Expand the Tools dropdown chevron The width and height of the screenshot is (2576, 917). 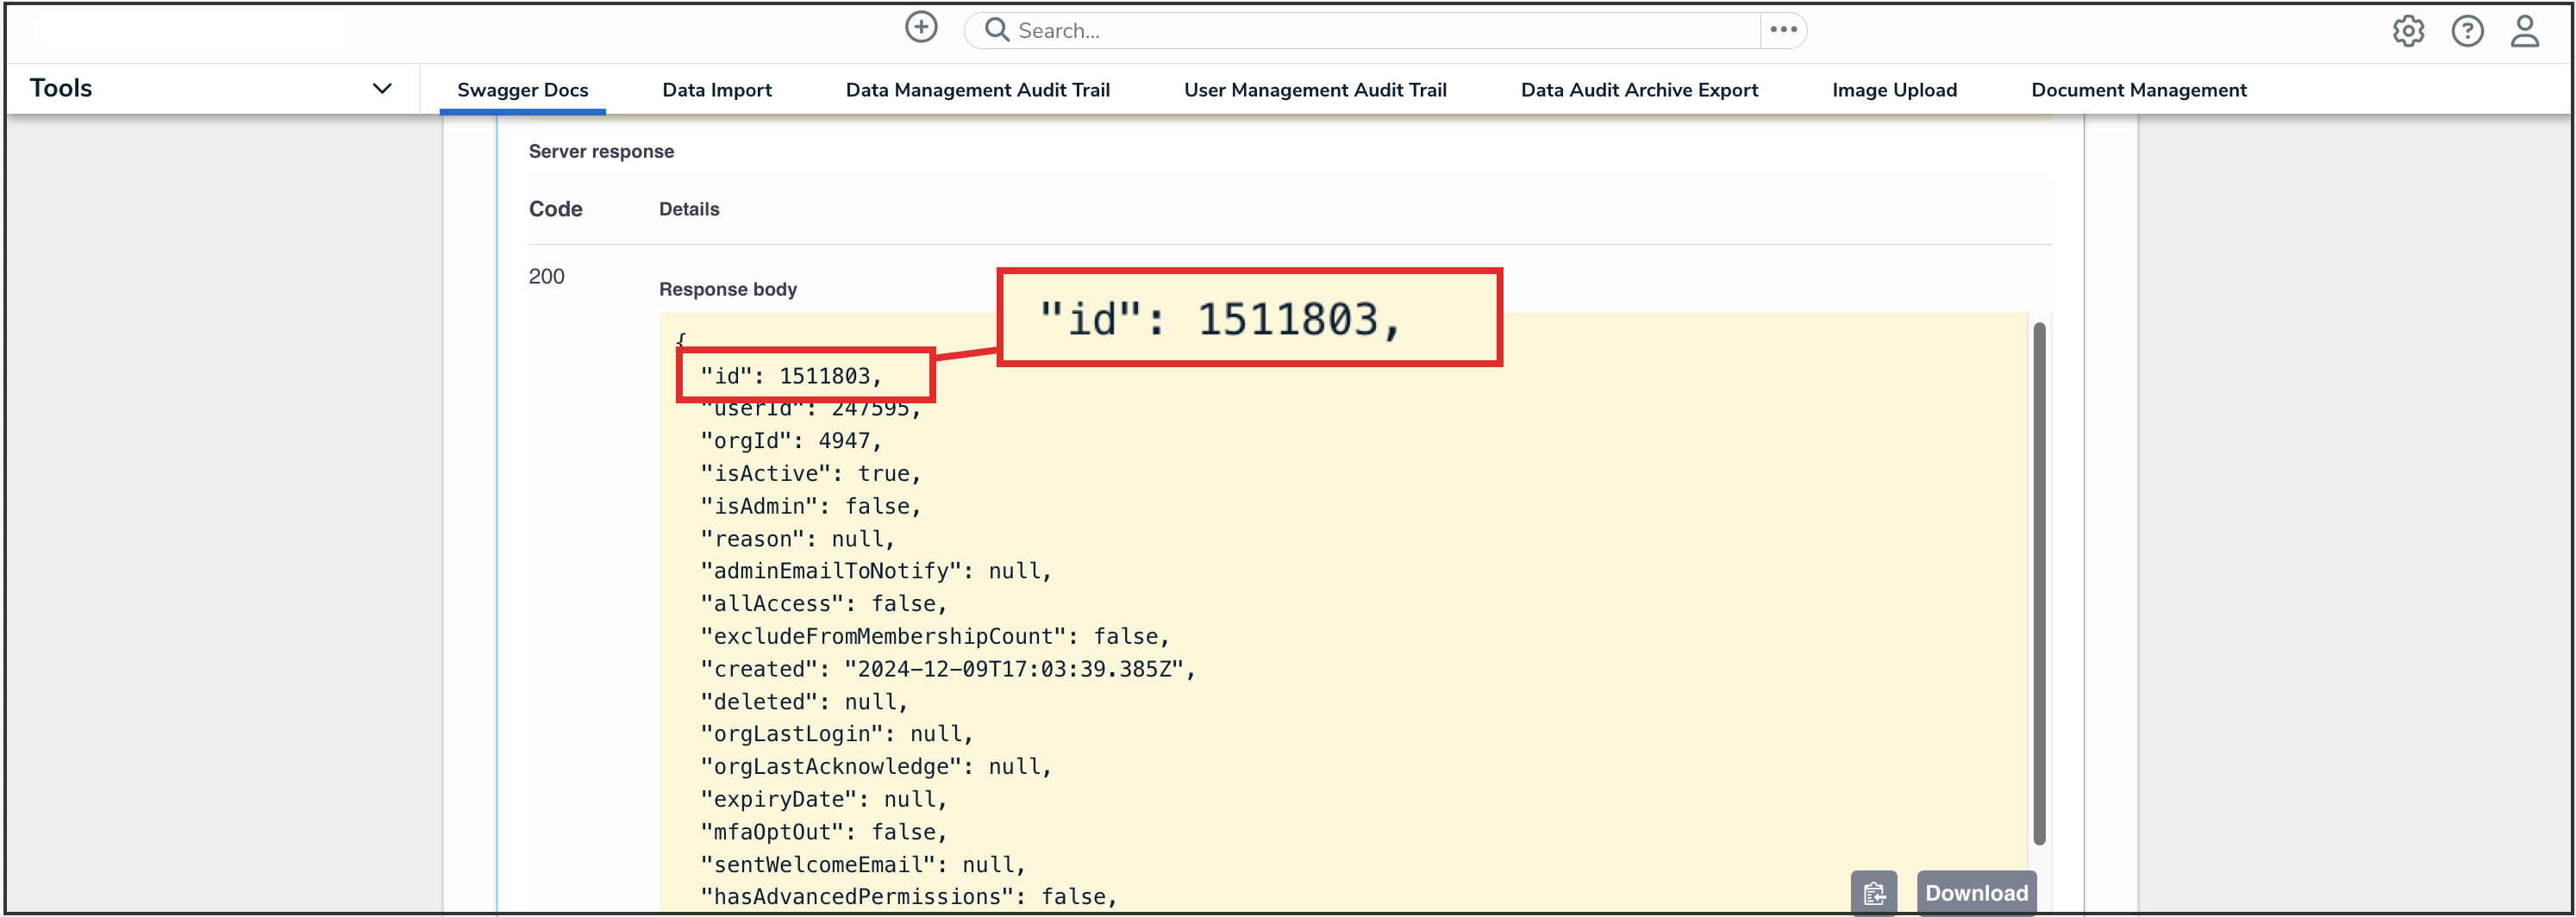point(381,89)
